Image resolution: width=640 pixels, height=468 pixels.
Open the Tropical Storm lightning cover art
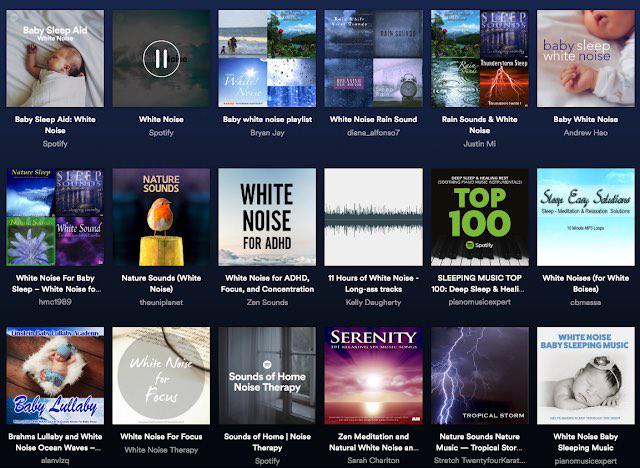point(480,375)
